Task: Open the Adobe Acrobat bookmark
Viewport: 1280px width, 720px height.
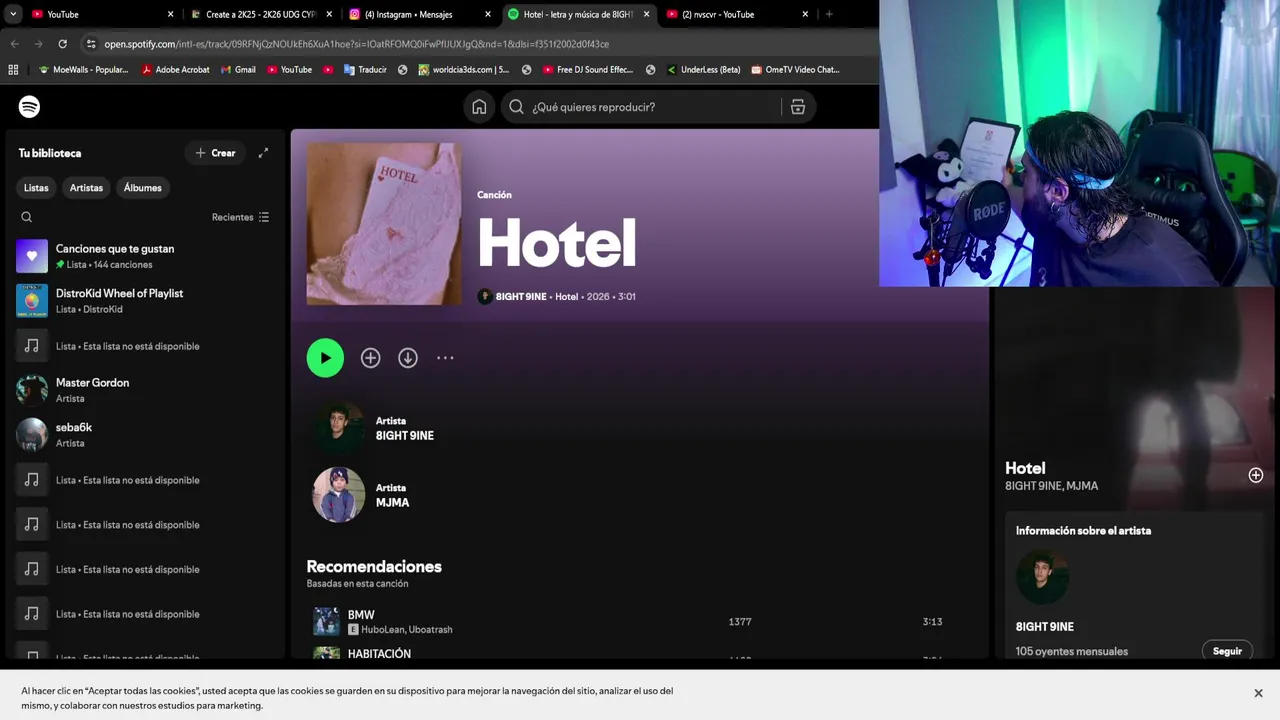Action: tap(175, 70)
